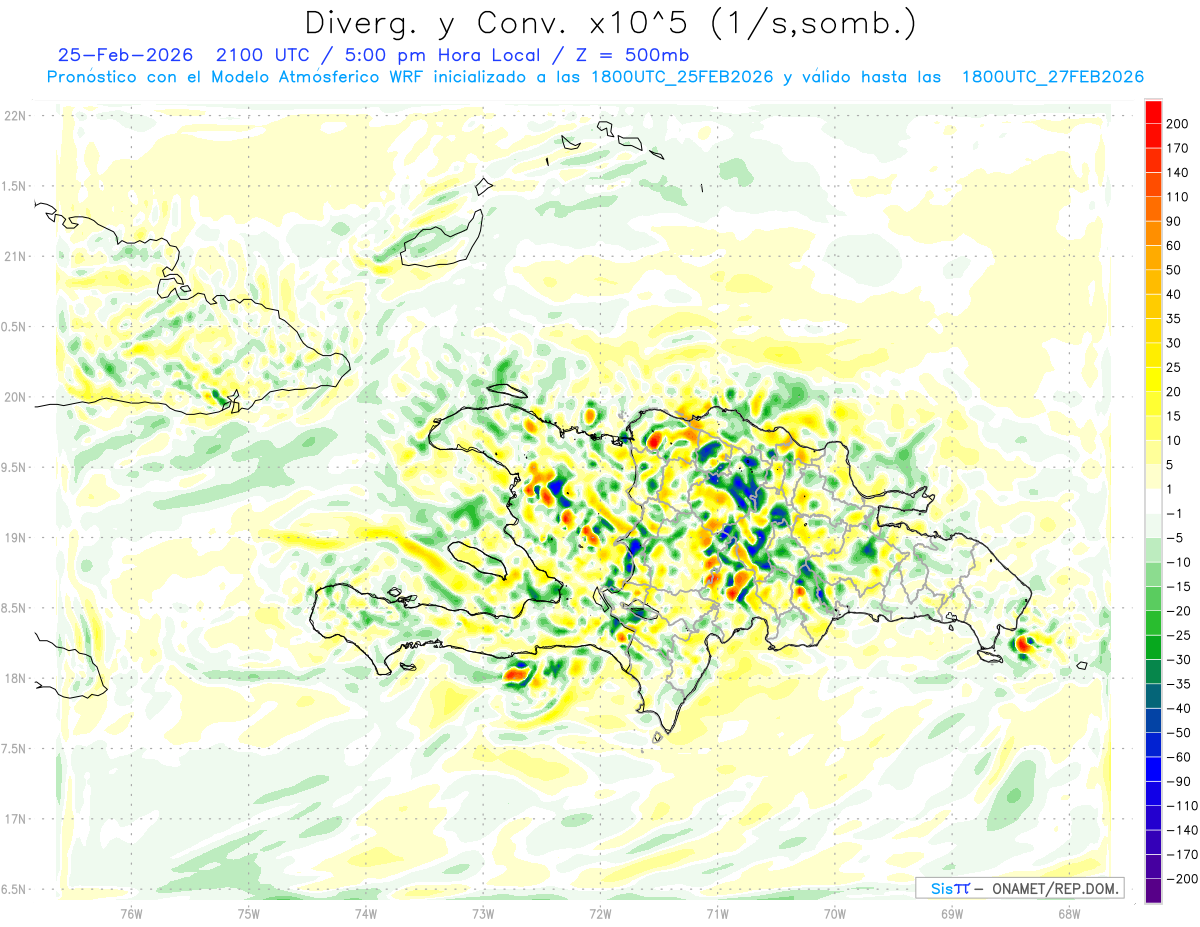Image resolution: width=1200 pixels, height=927 pixels.
Task: Click the white colorbar swatch between 1 and -1
Action: 1153,502
